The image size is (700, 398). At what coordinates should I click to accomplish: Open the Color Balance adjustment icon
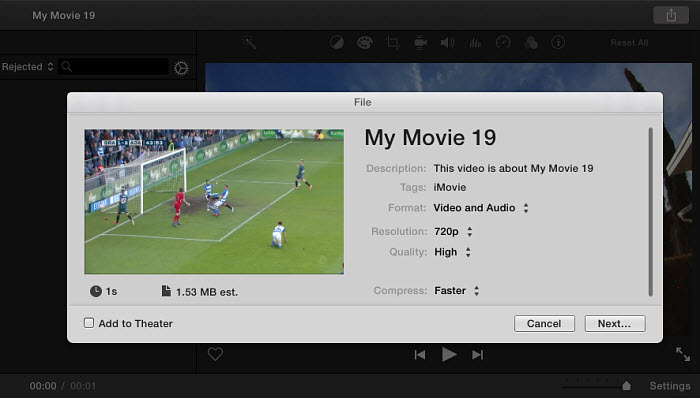click(337, 43)
